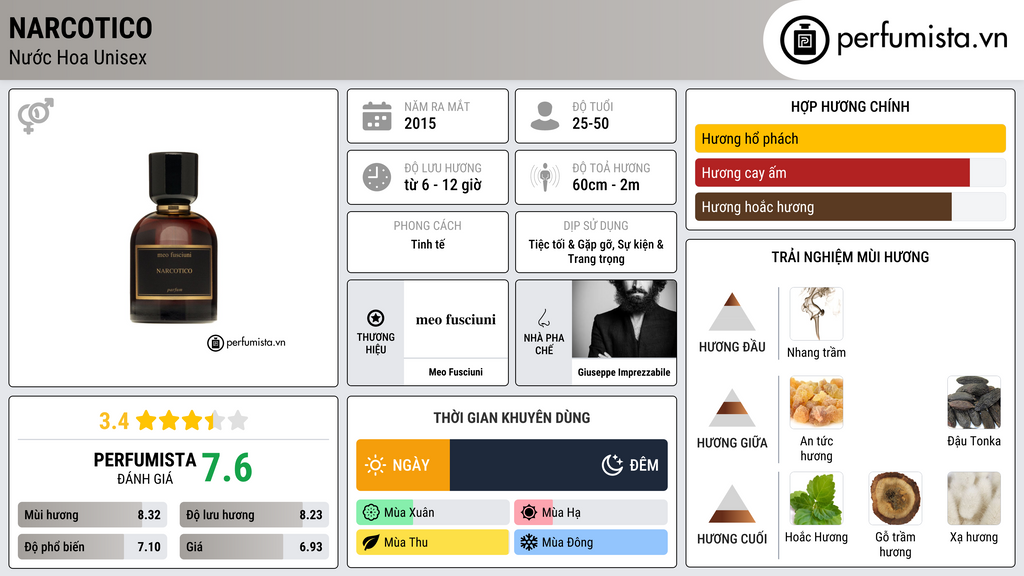Screen dimensions: 1024x576
Task: Click the Độ lưu hương 8.23 score bar
Action: point(254,515)
